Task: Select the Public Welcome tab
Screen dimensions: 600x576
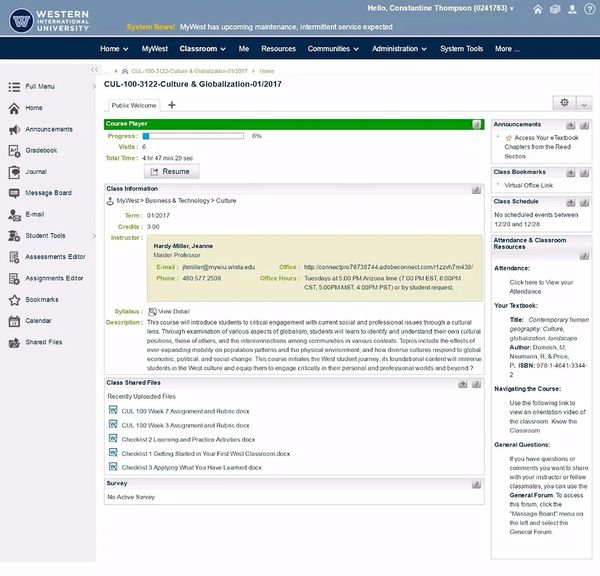Action: 134,105
